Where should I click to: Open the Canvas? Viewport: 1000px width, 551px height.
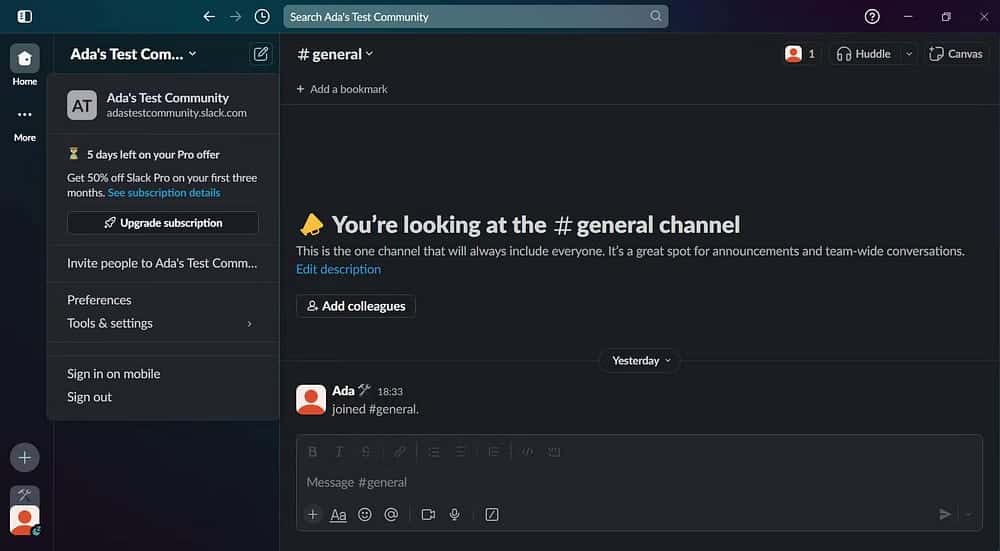tap(955, 54)
